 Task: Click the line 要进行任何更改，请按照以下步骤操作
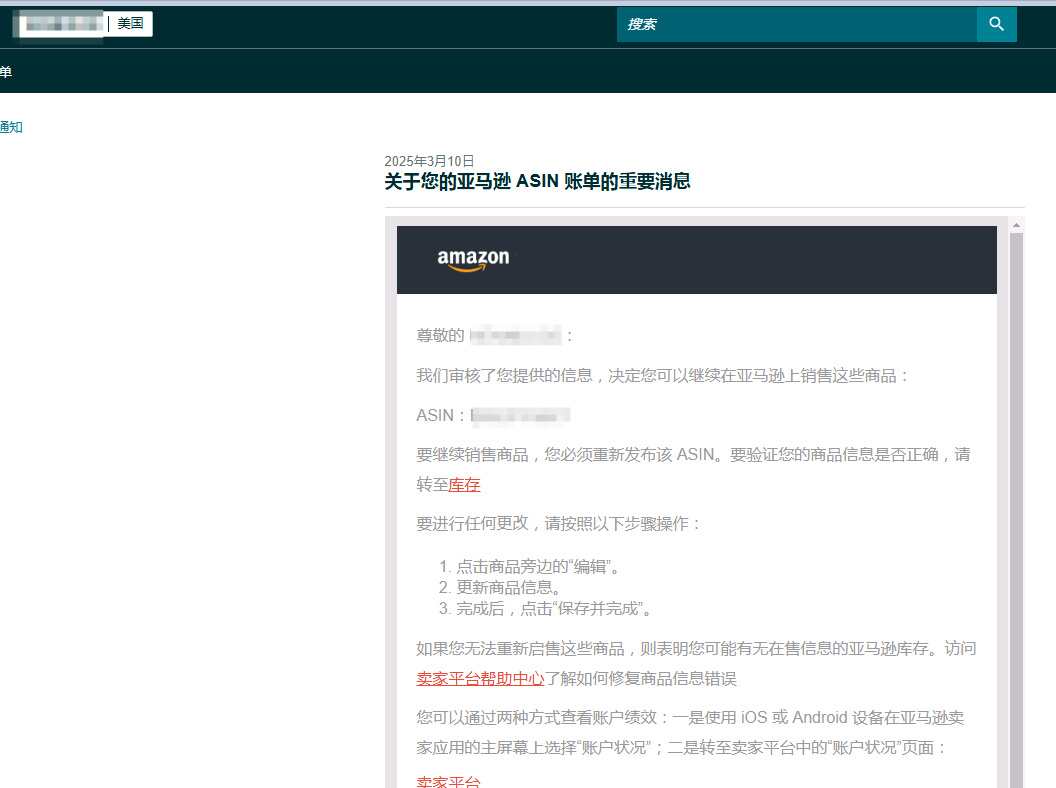click(x=558, y=524)
